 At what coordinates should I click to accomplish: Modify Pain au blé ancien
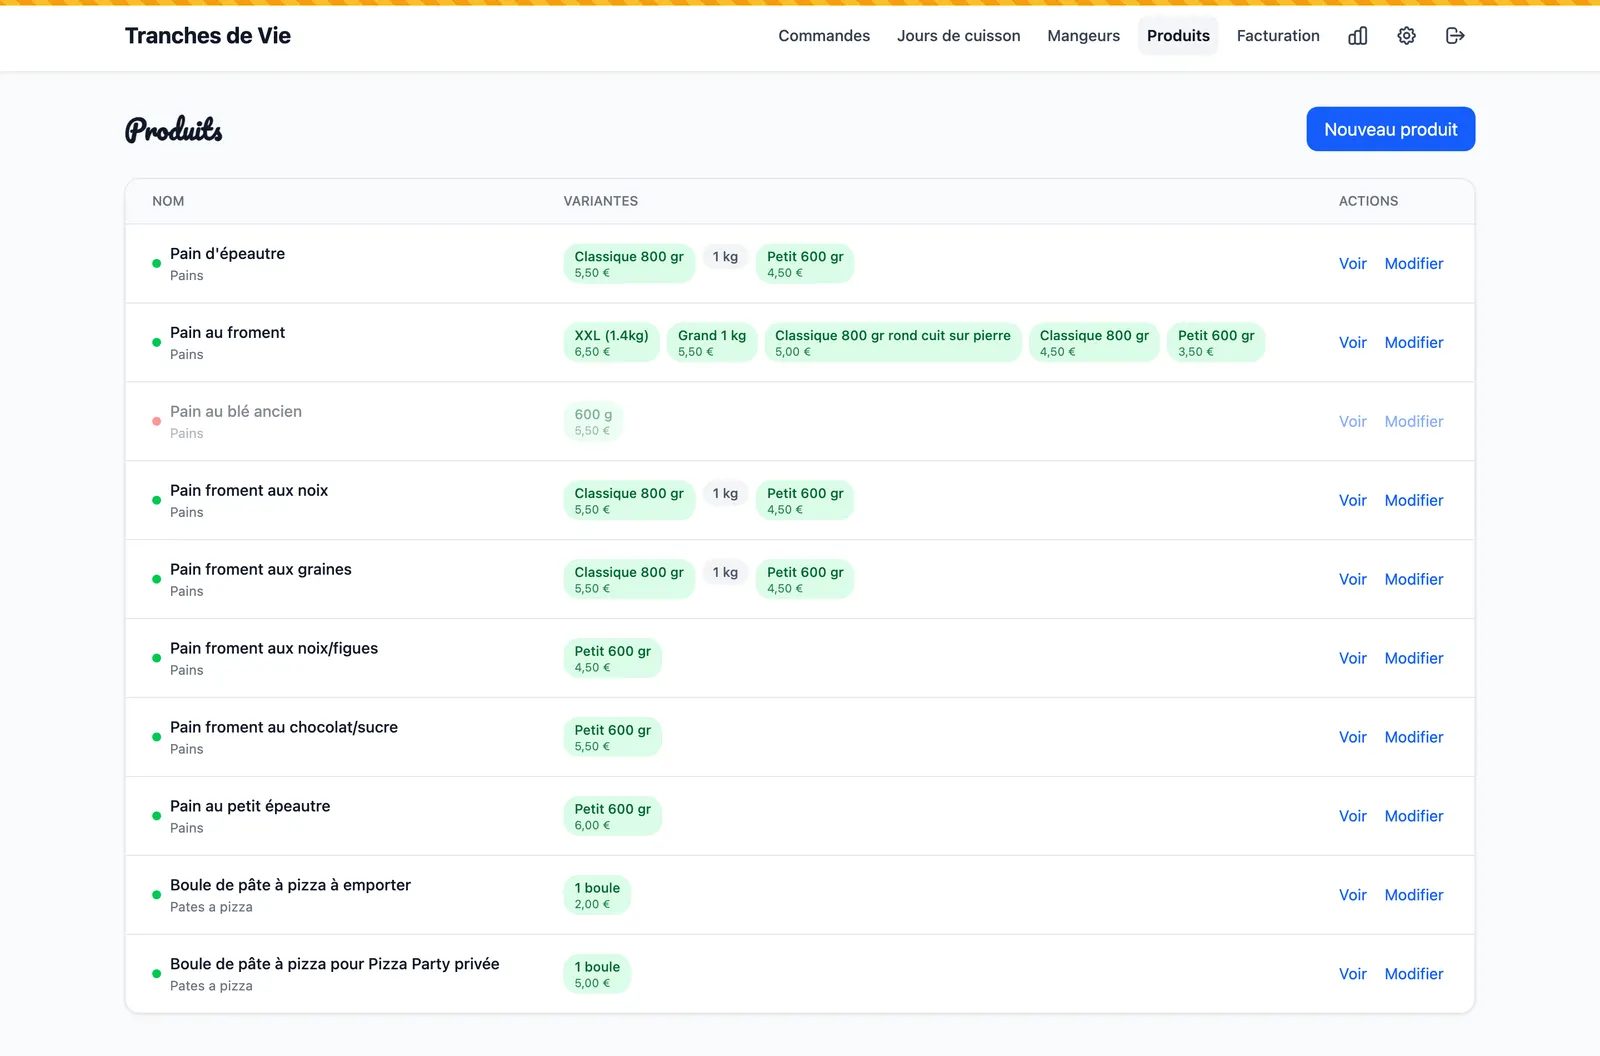point(1414,422)
